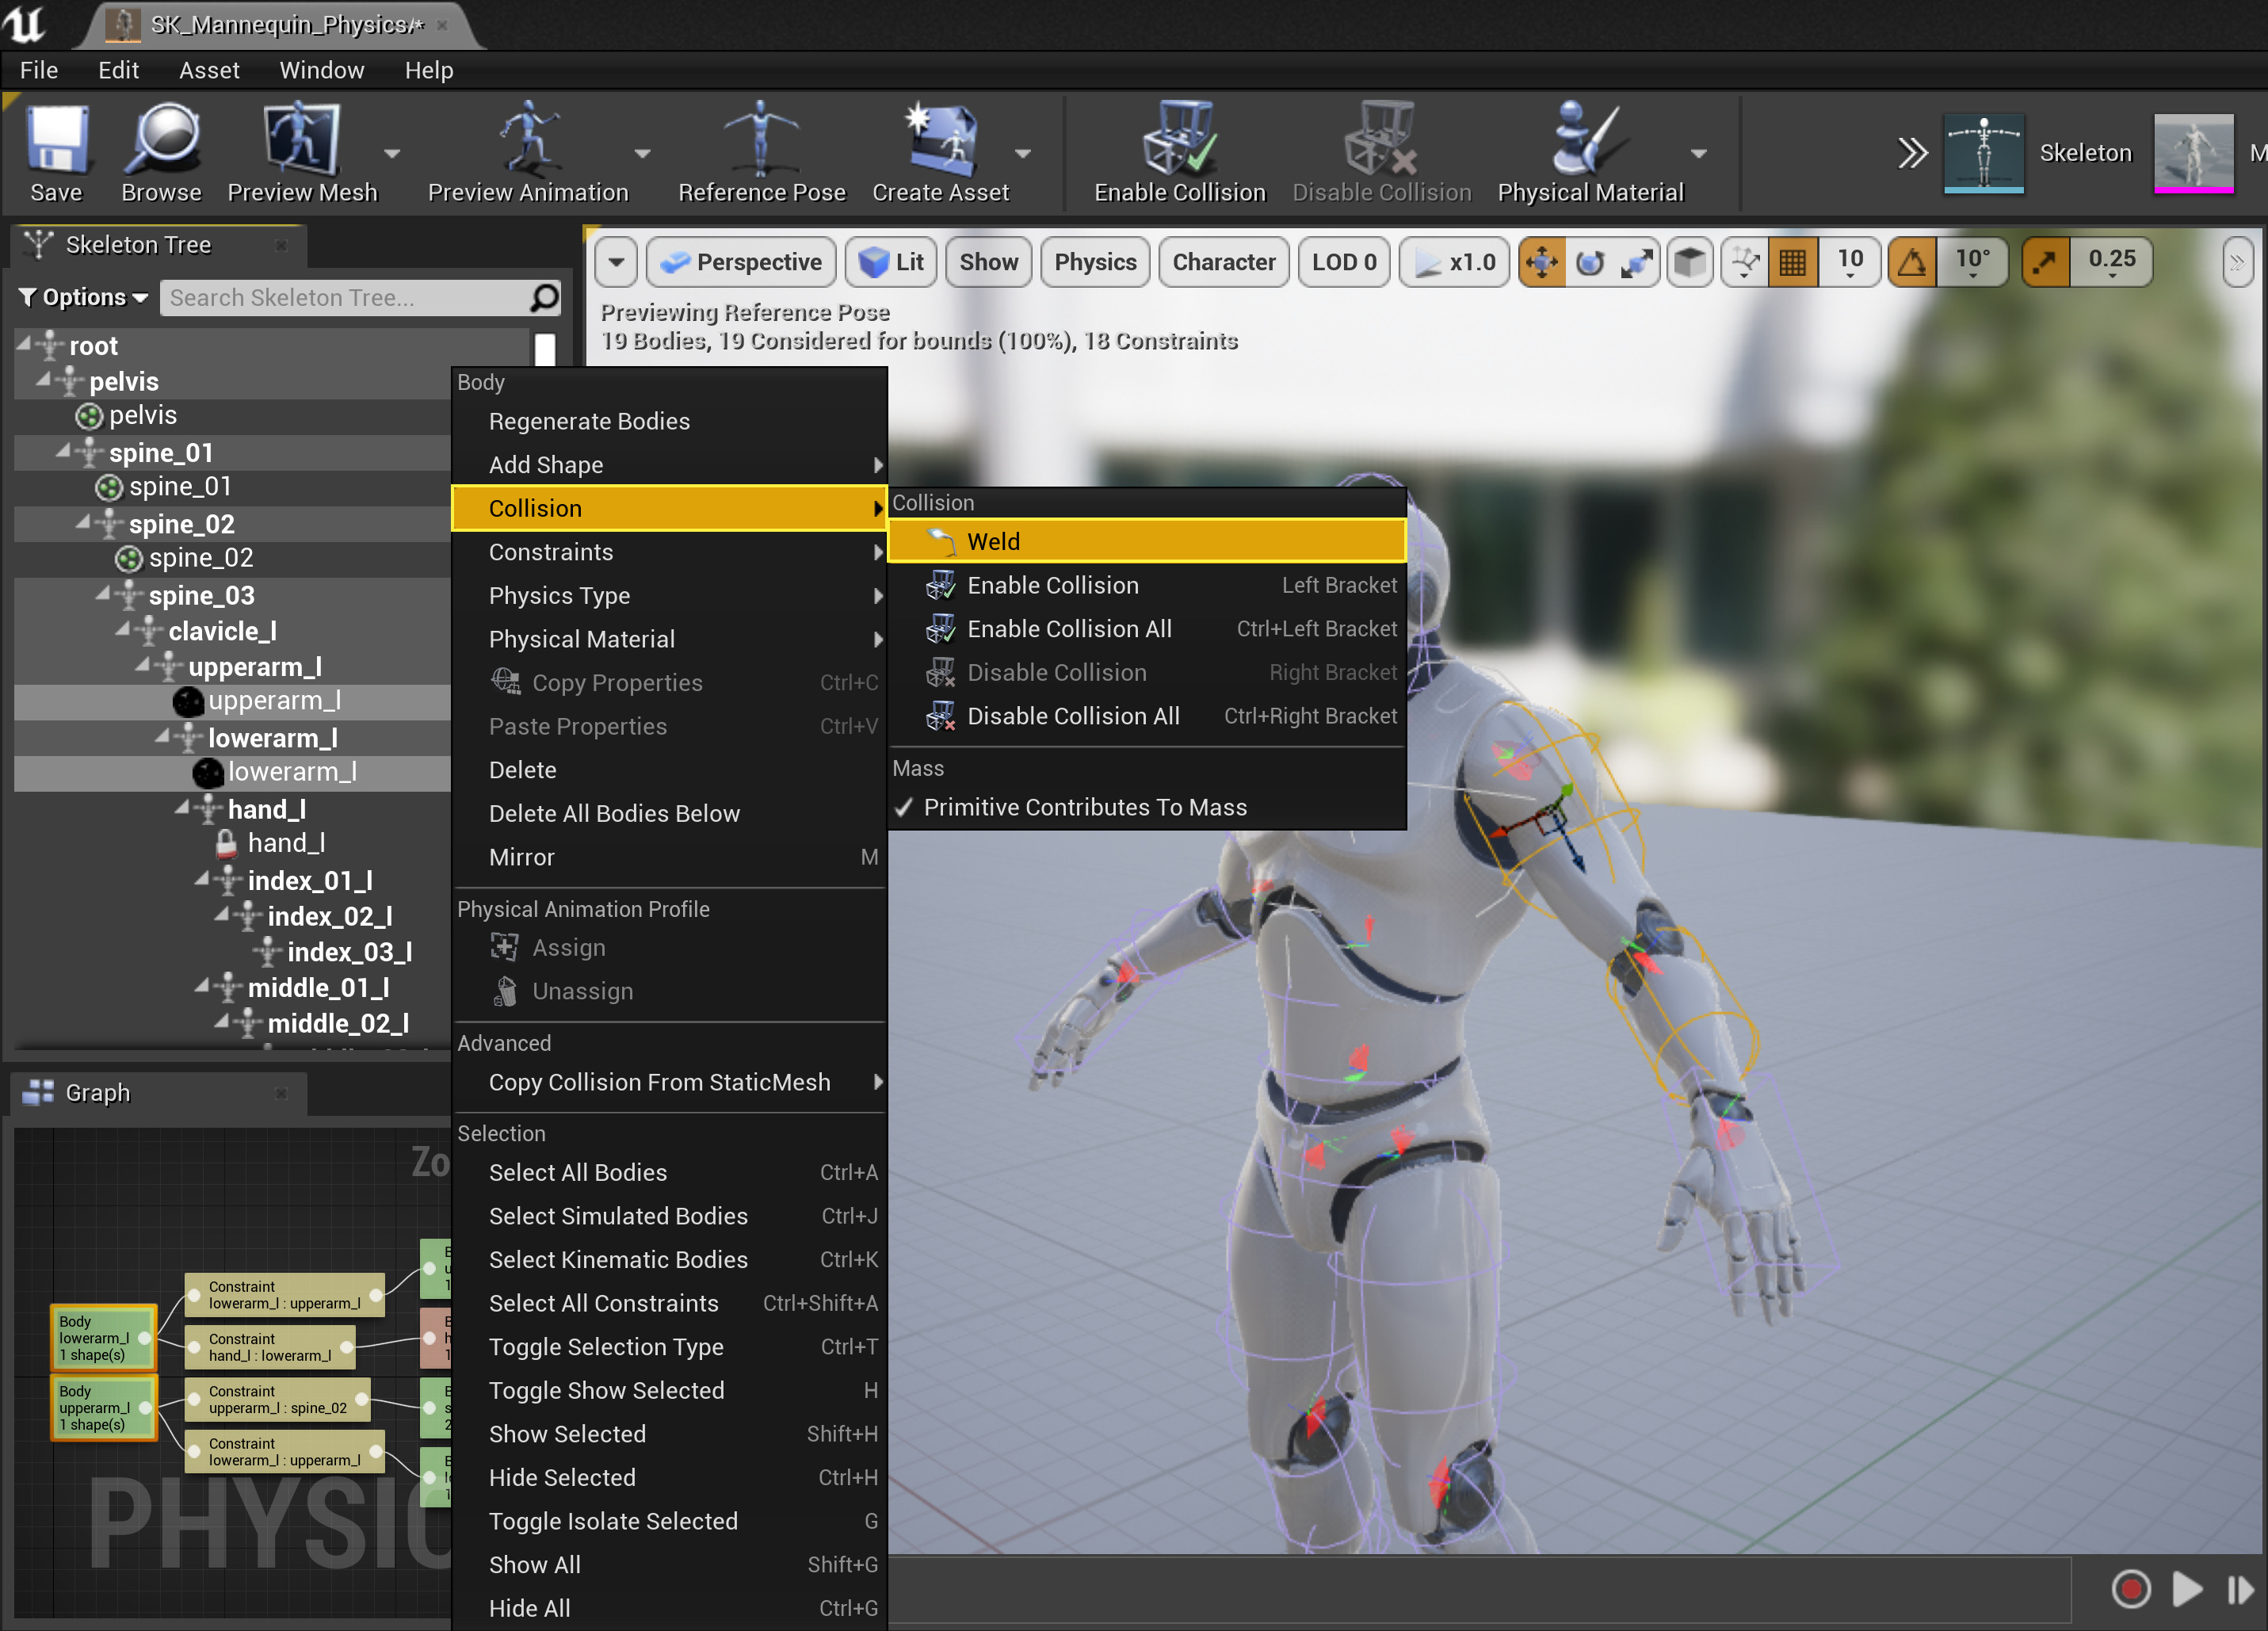Toggle grid snapping icon in viewport
2268x1631 pixels.
click(x=1792, y=263)
